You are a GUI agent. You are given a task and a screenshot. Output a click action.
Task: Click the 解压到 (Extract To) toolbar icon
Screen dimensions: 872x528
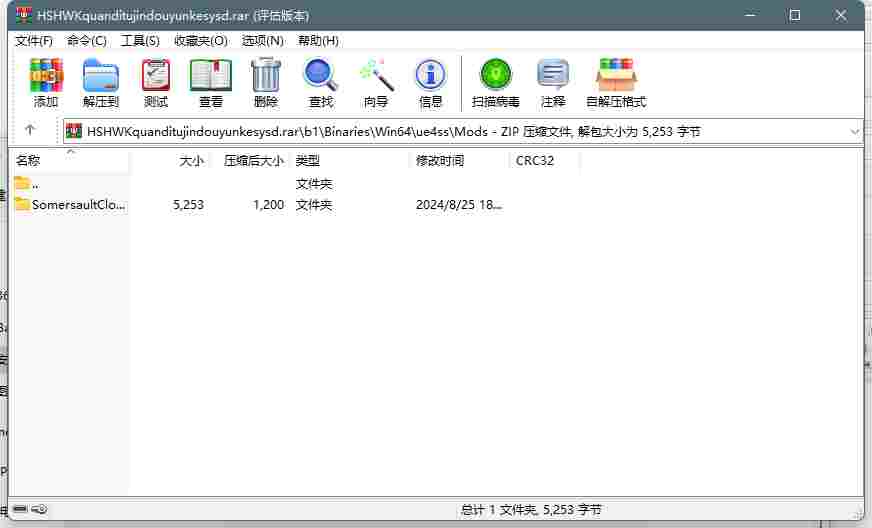click(101, 75)
